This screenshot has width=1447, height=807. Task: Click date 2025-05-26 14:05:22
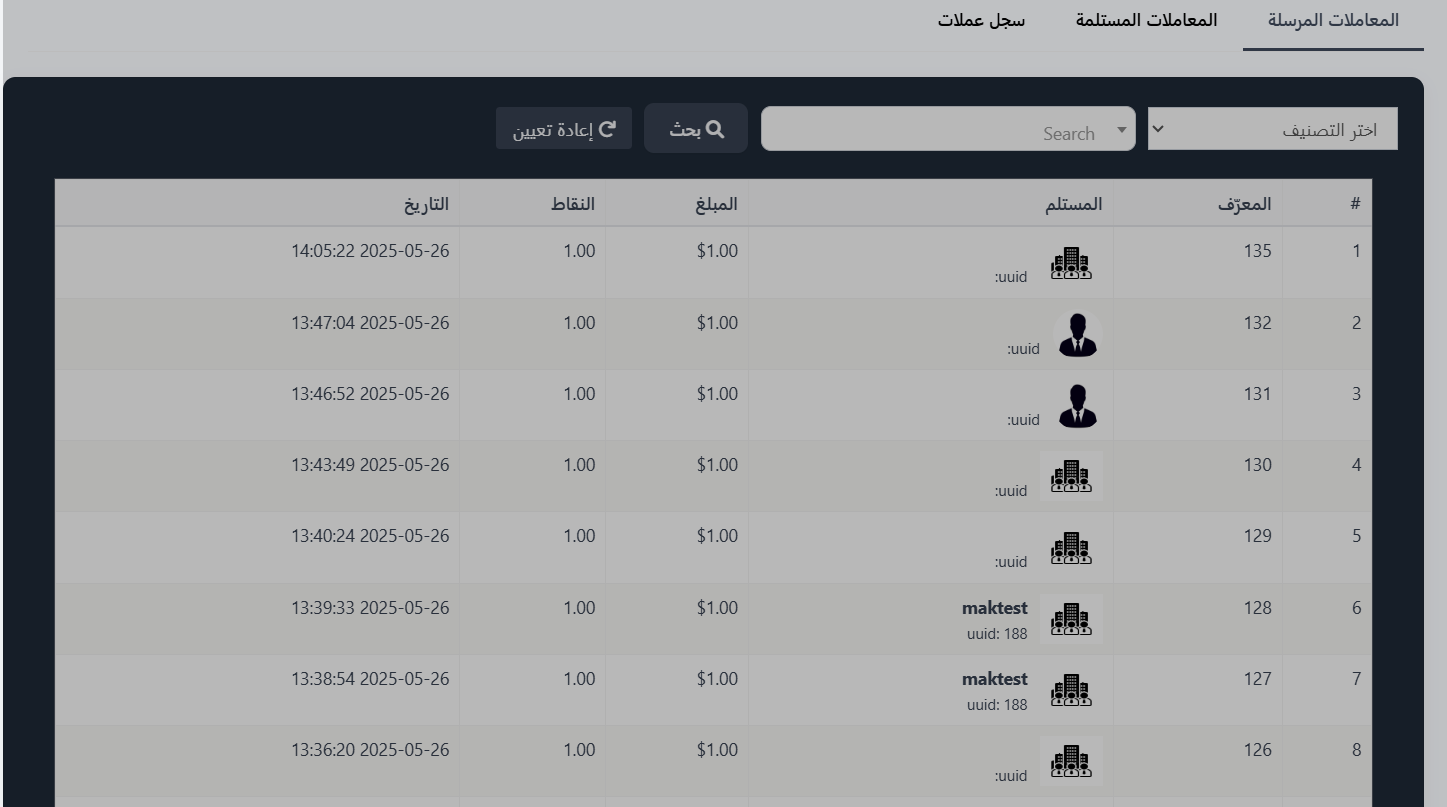[371, 251]
